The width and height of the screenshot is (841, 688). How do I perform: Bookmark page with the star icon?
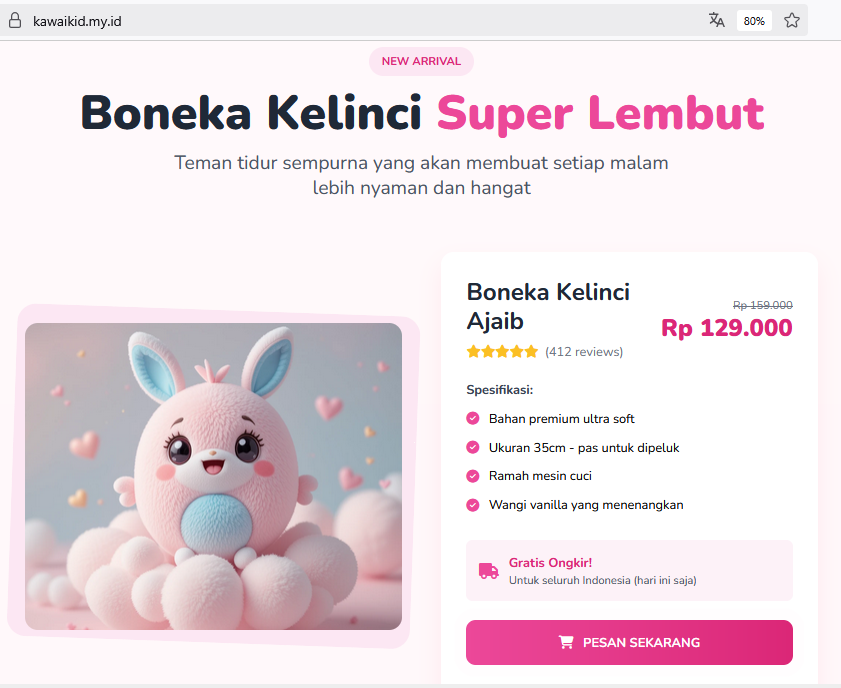[x=792, y=20]
